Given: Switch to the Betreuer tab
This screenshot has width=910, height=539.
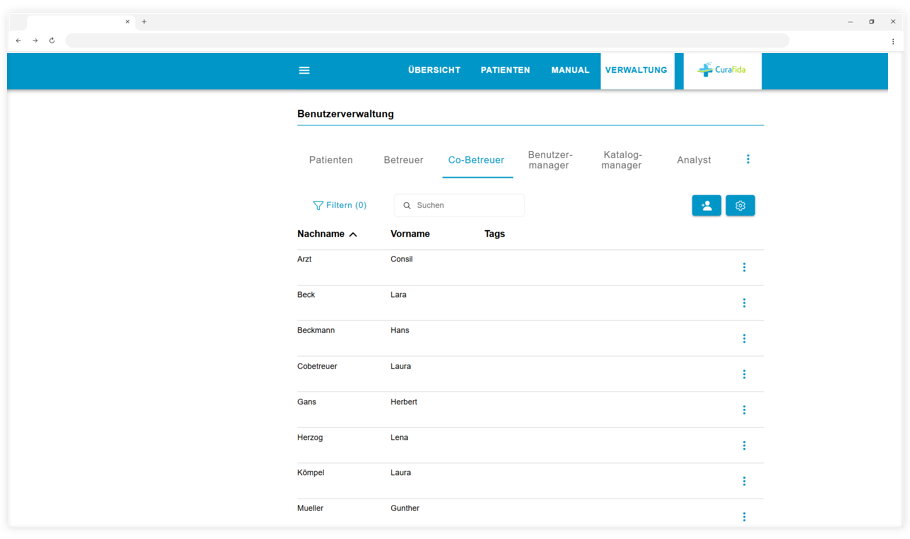Looking at the screenshot, I should [x=403, y=160].
